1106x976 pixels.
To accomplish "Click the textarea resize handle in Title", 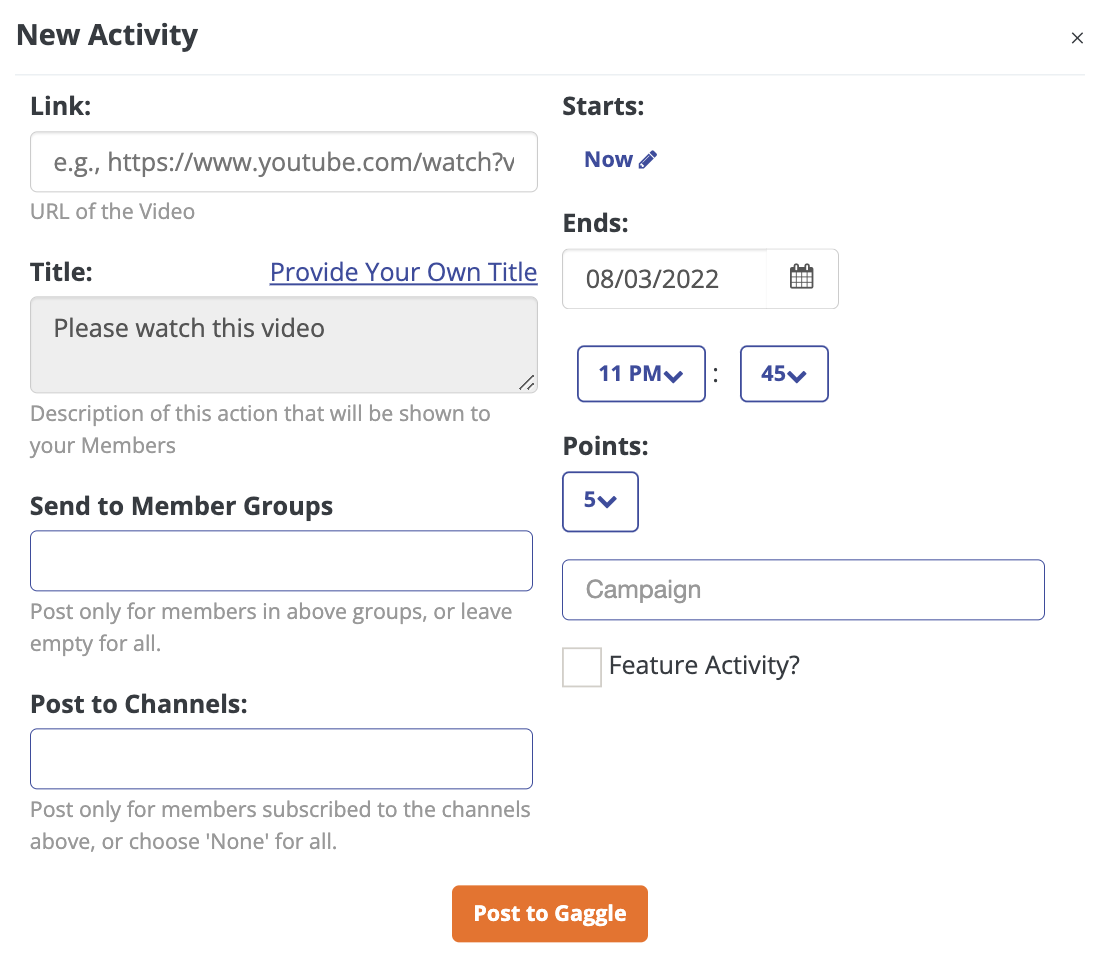I will (527, 383).
